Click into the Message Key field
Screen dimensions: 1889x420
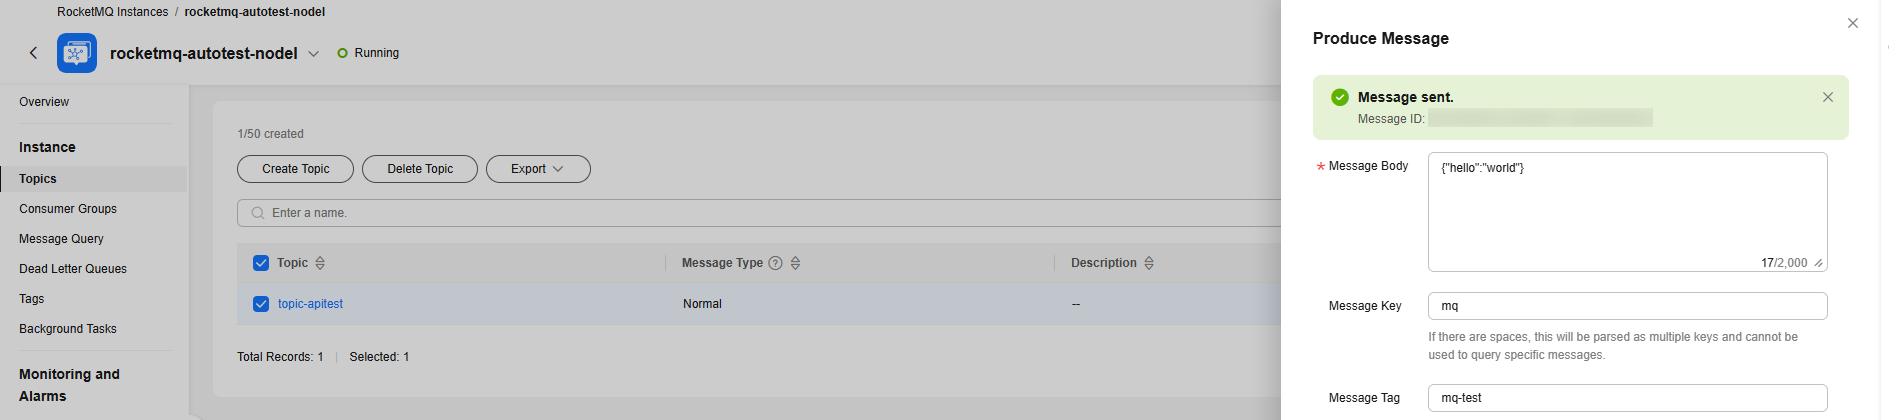(1627, 306)
